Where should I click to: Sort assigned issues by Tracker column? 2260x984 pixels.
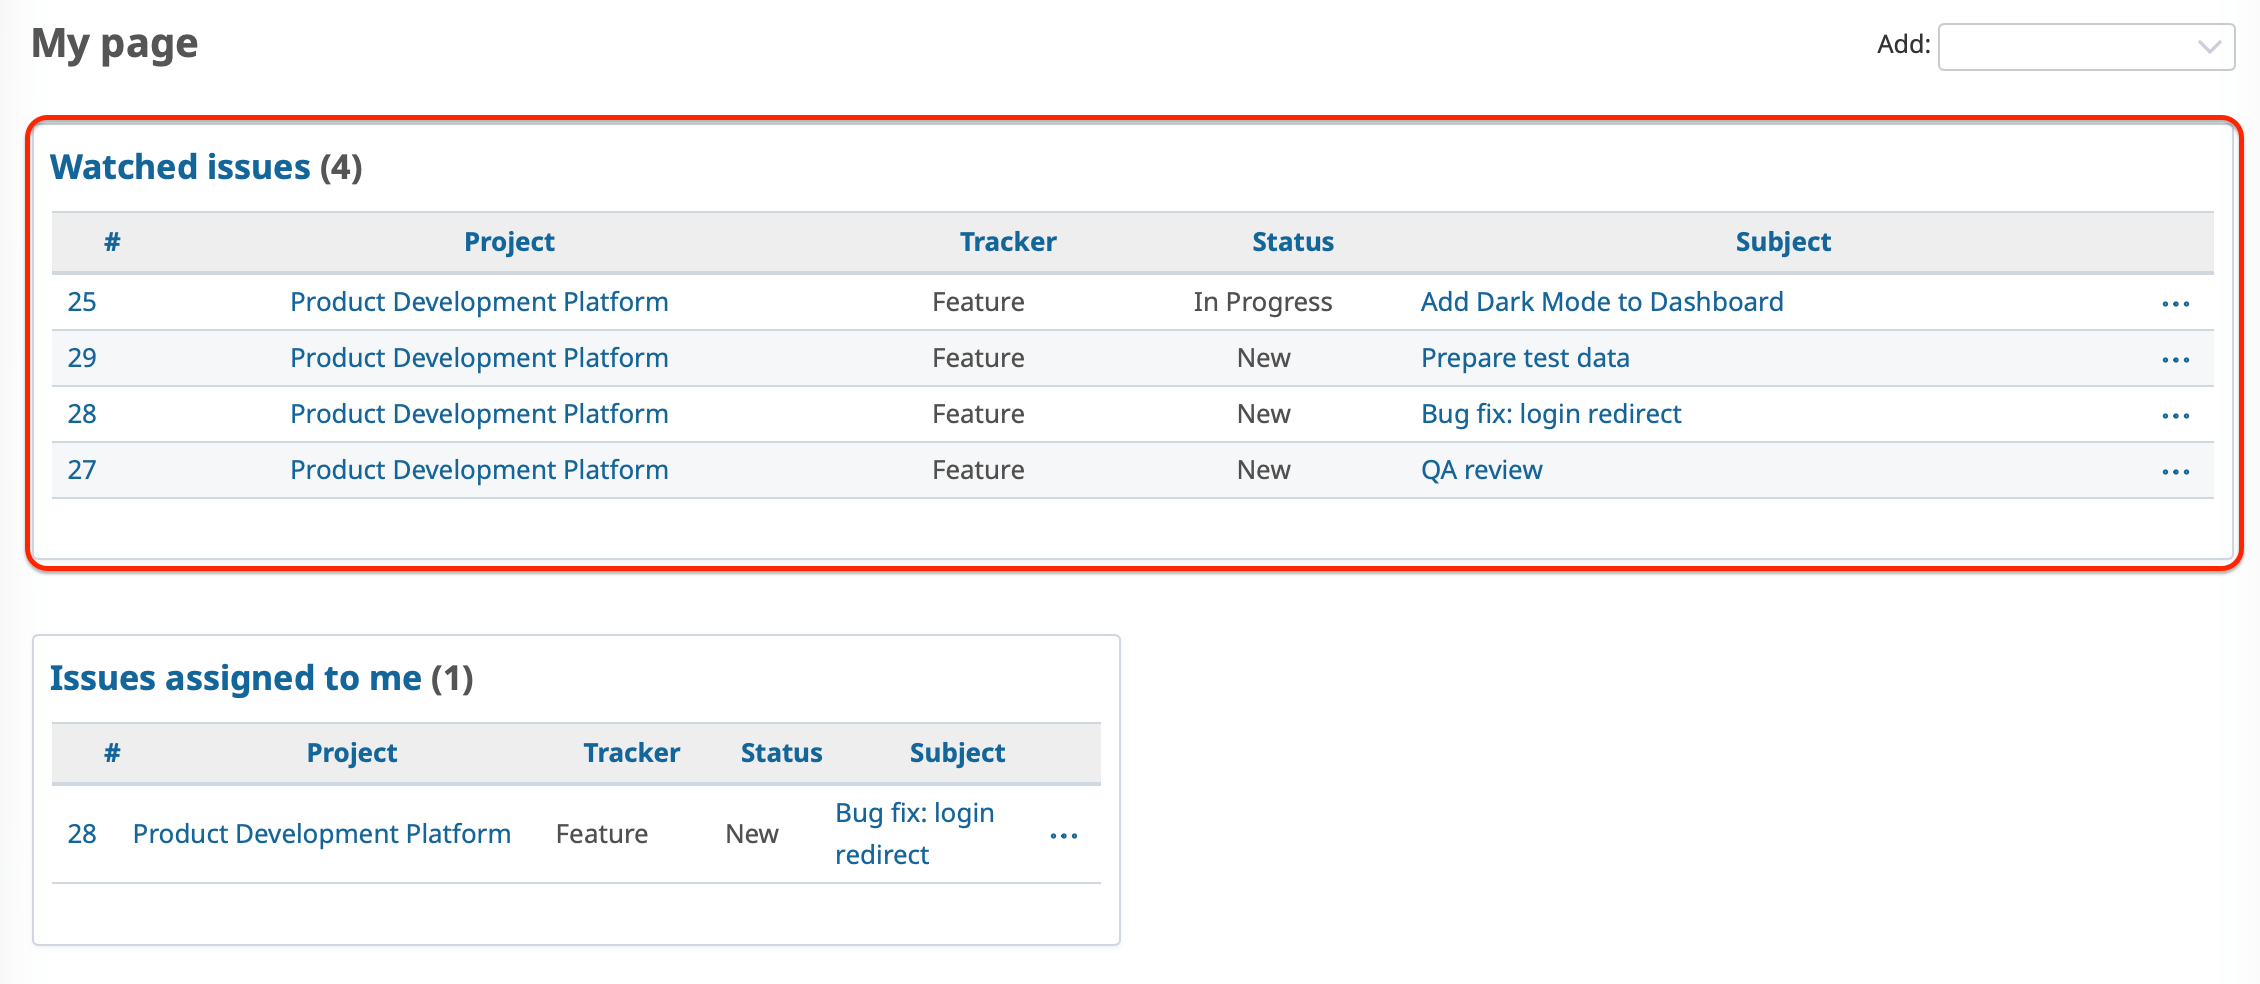[631, 753]
